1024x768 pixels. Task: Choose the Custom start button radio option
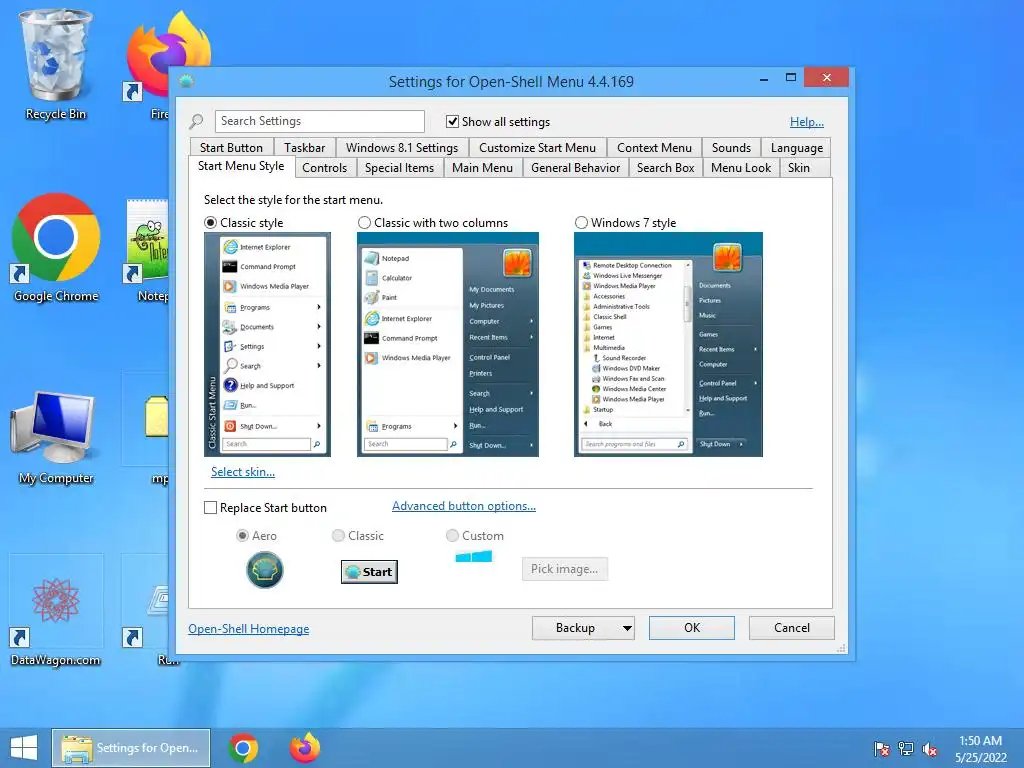click(x=452, y=536)
